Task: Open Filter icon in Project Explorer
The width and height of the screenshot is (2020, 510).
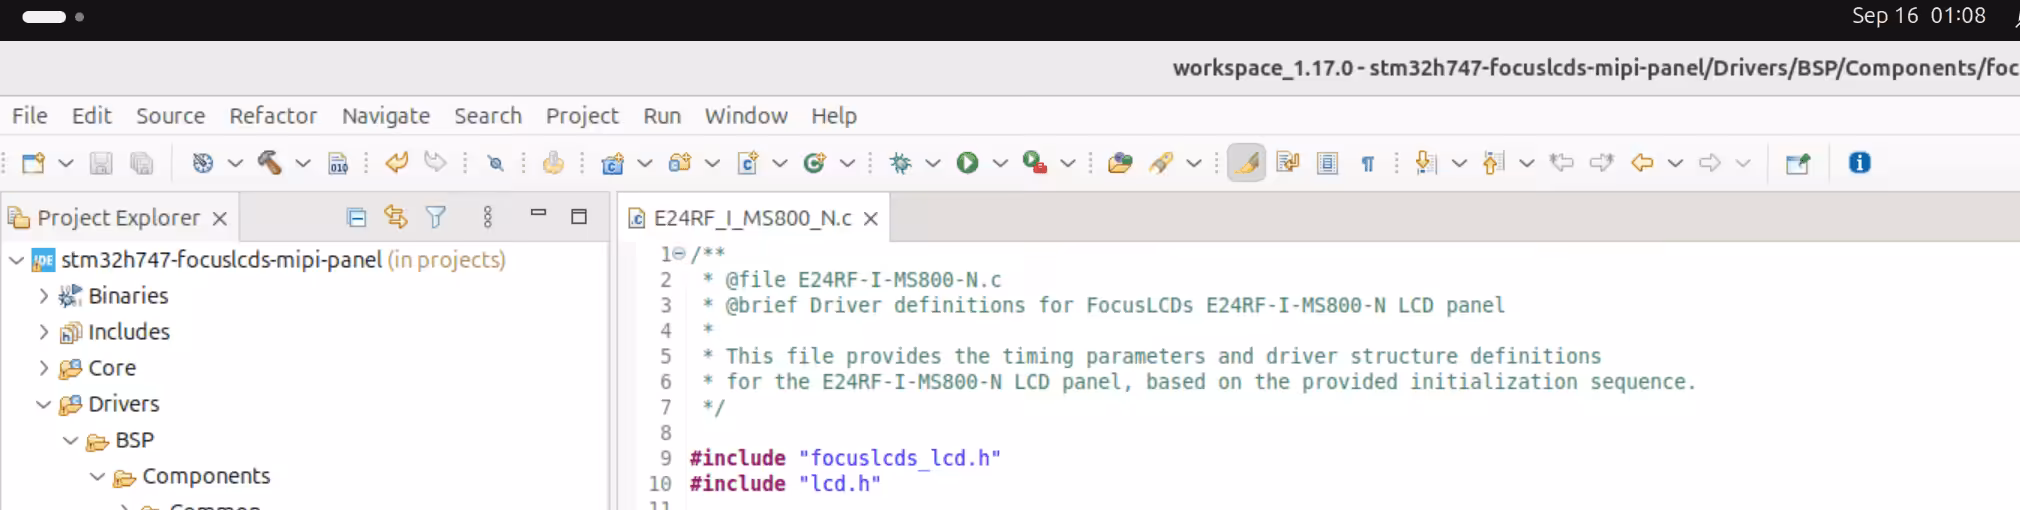Action: click(x=436, y=217)
